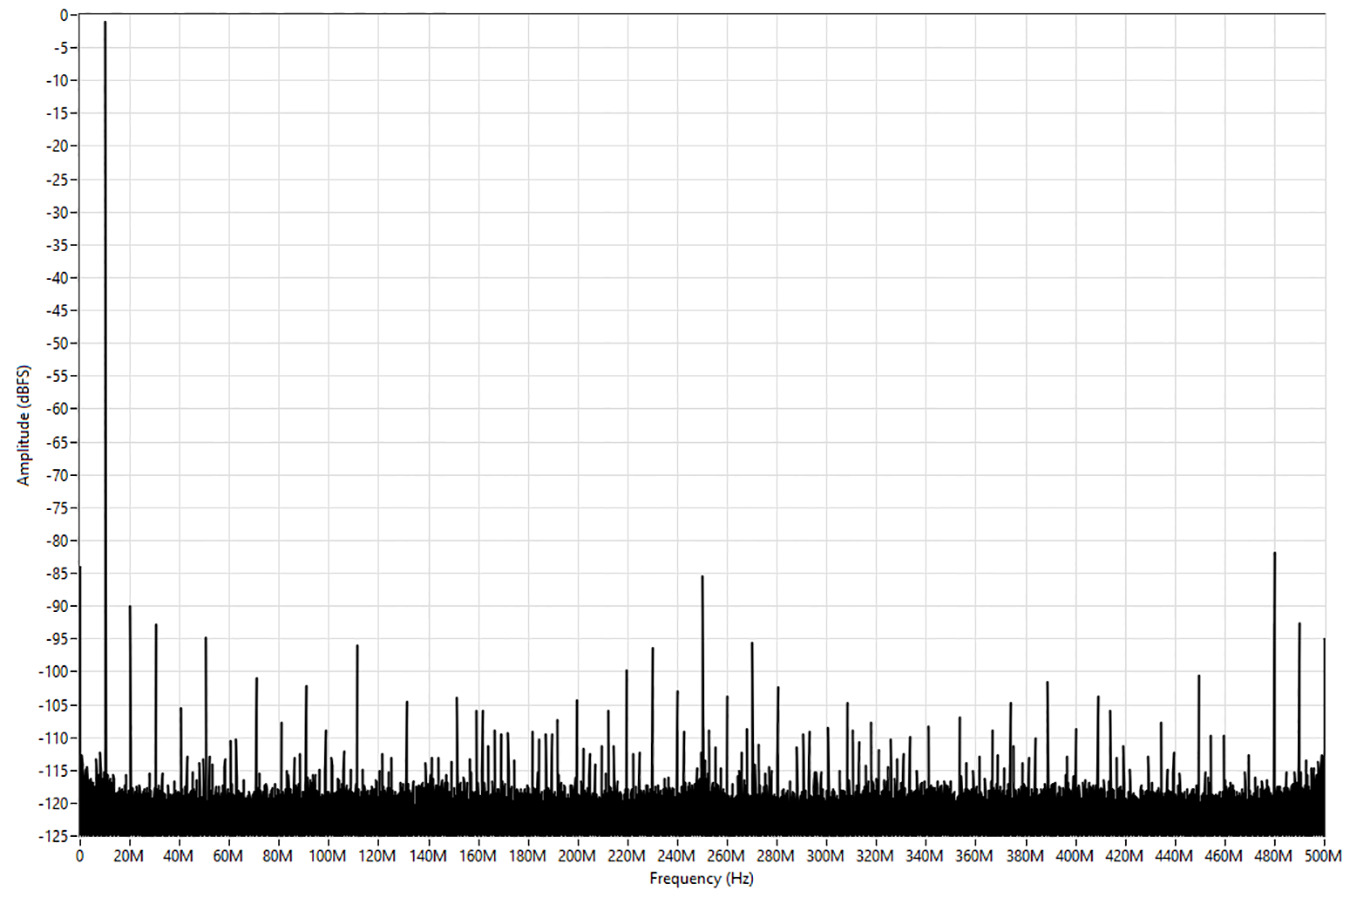This screenshot has height=898, width=1350.
Task: Select the -90 amplitude tick label
Action: coord(58,606)
